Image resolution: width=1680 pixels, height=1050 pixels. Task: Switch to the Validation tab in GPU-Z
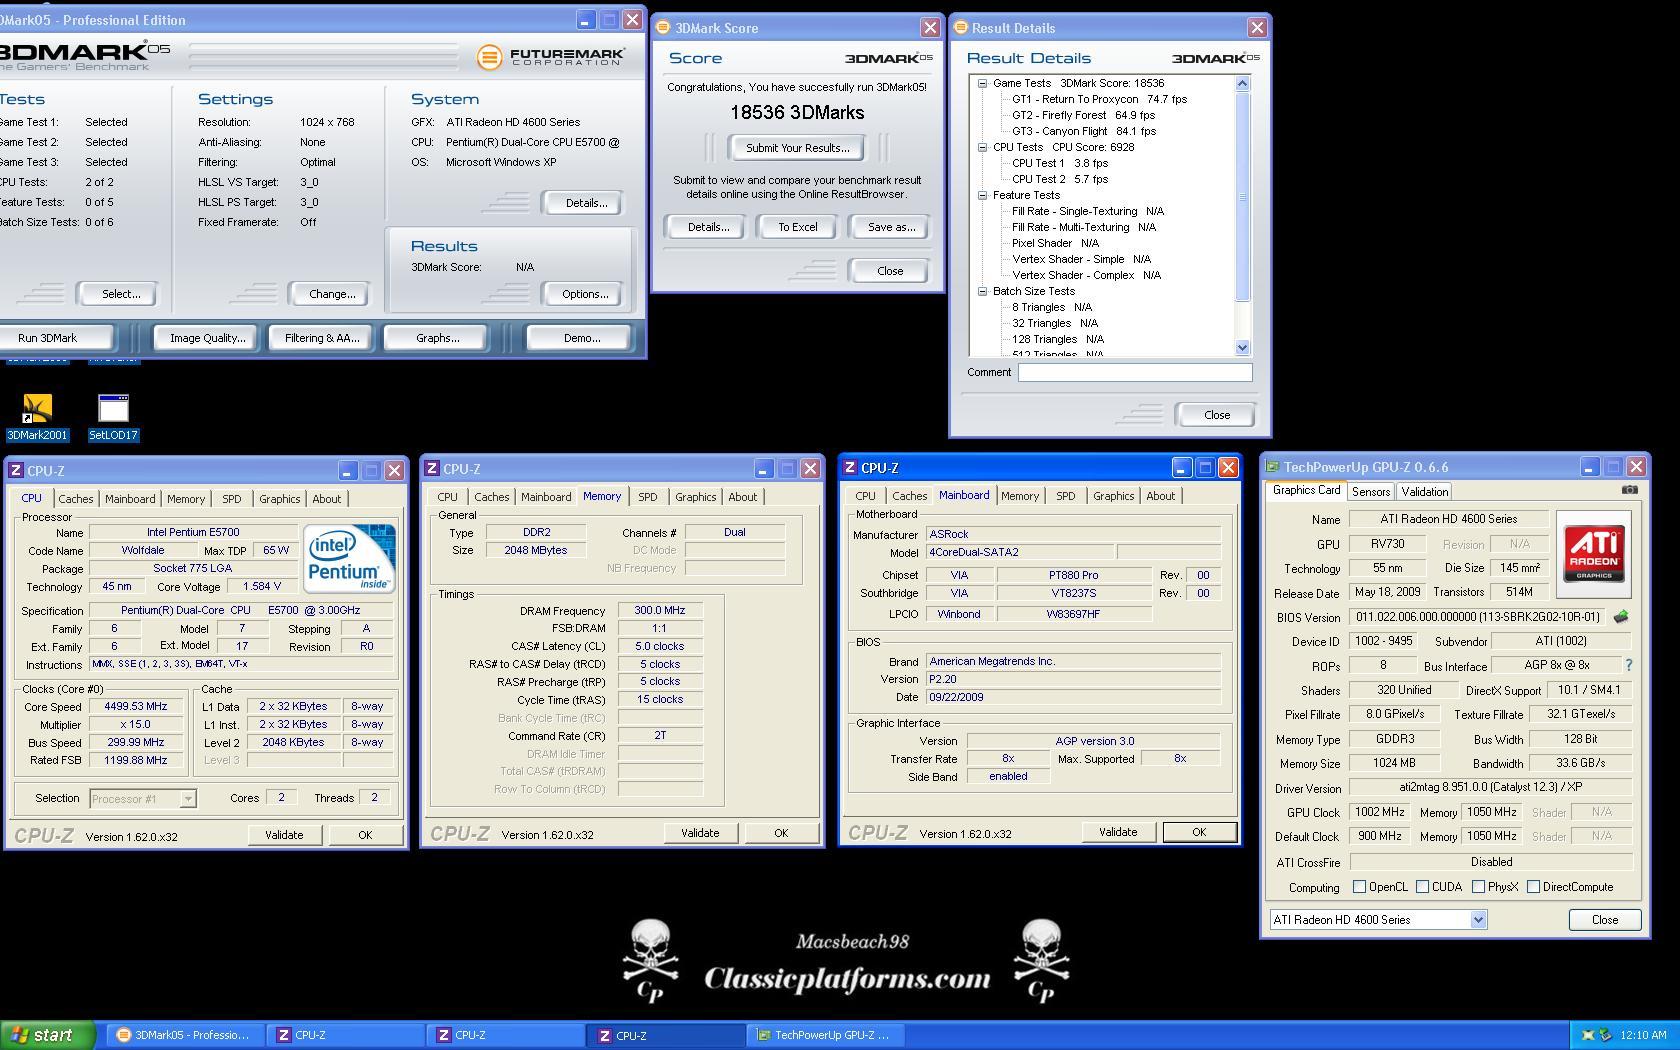(1424, 492)
